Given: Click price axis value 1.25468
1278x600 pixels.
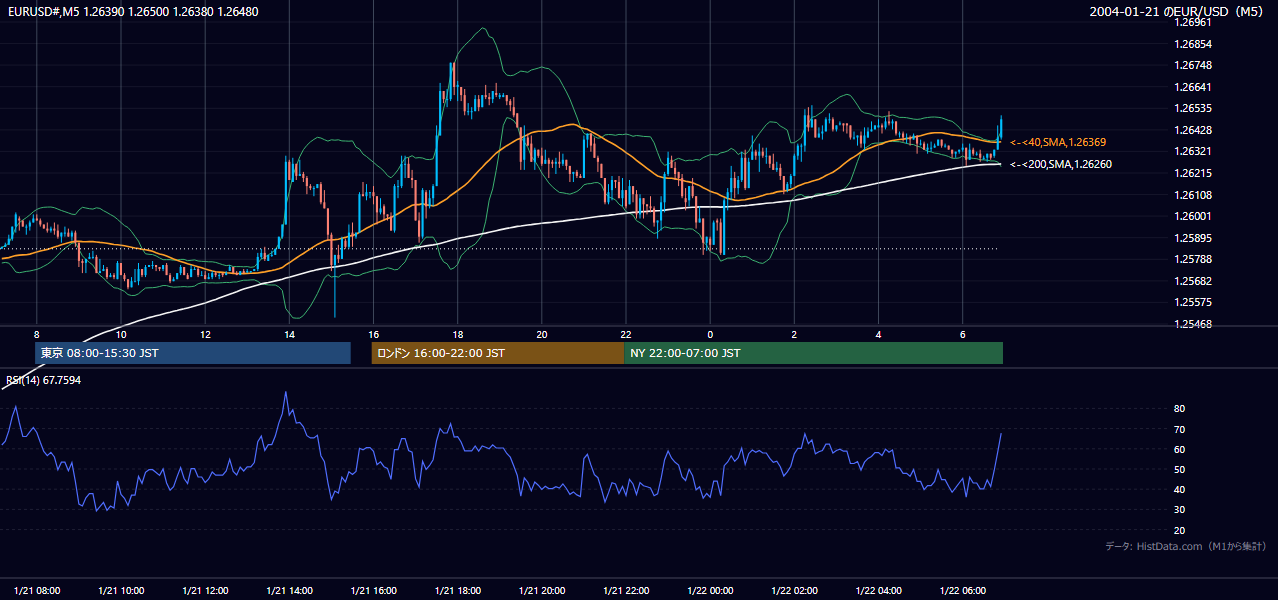Looking at the screenshot, I should 1194,324.
